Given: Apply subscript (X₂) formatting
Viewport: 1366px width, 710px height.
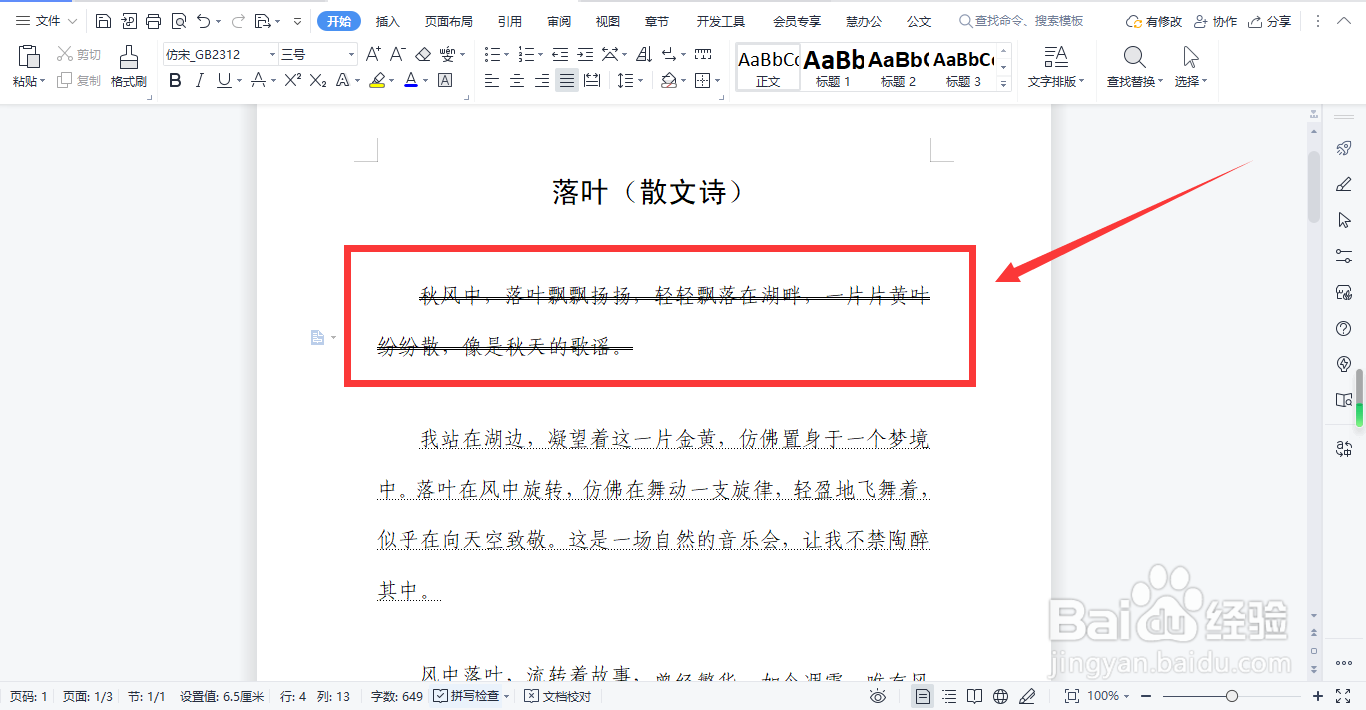Looking at the screenshot, I should click(x=318, y=80).
